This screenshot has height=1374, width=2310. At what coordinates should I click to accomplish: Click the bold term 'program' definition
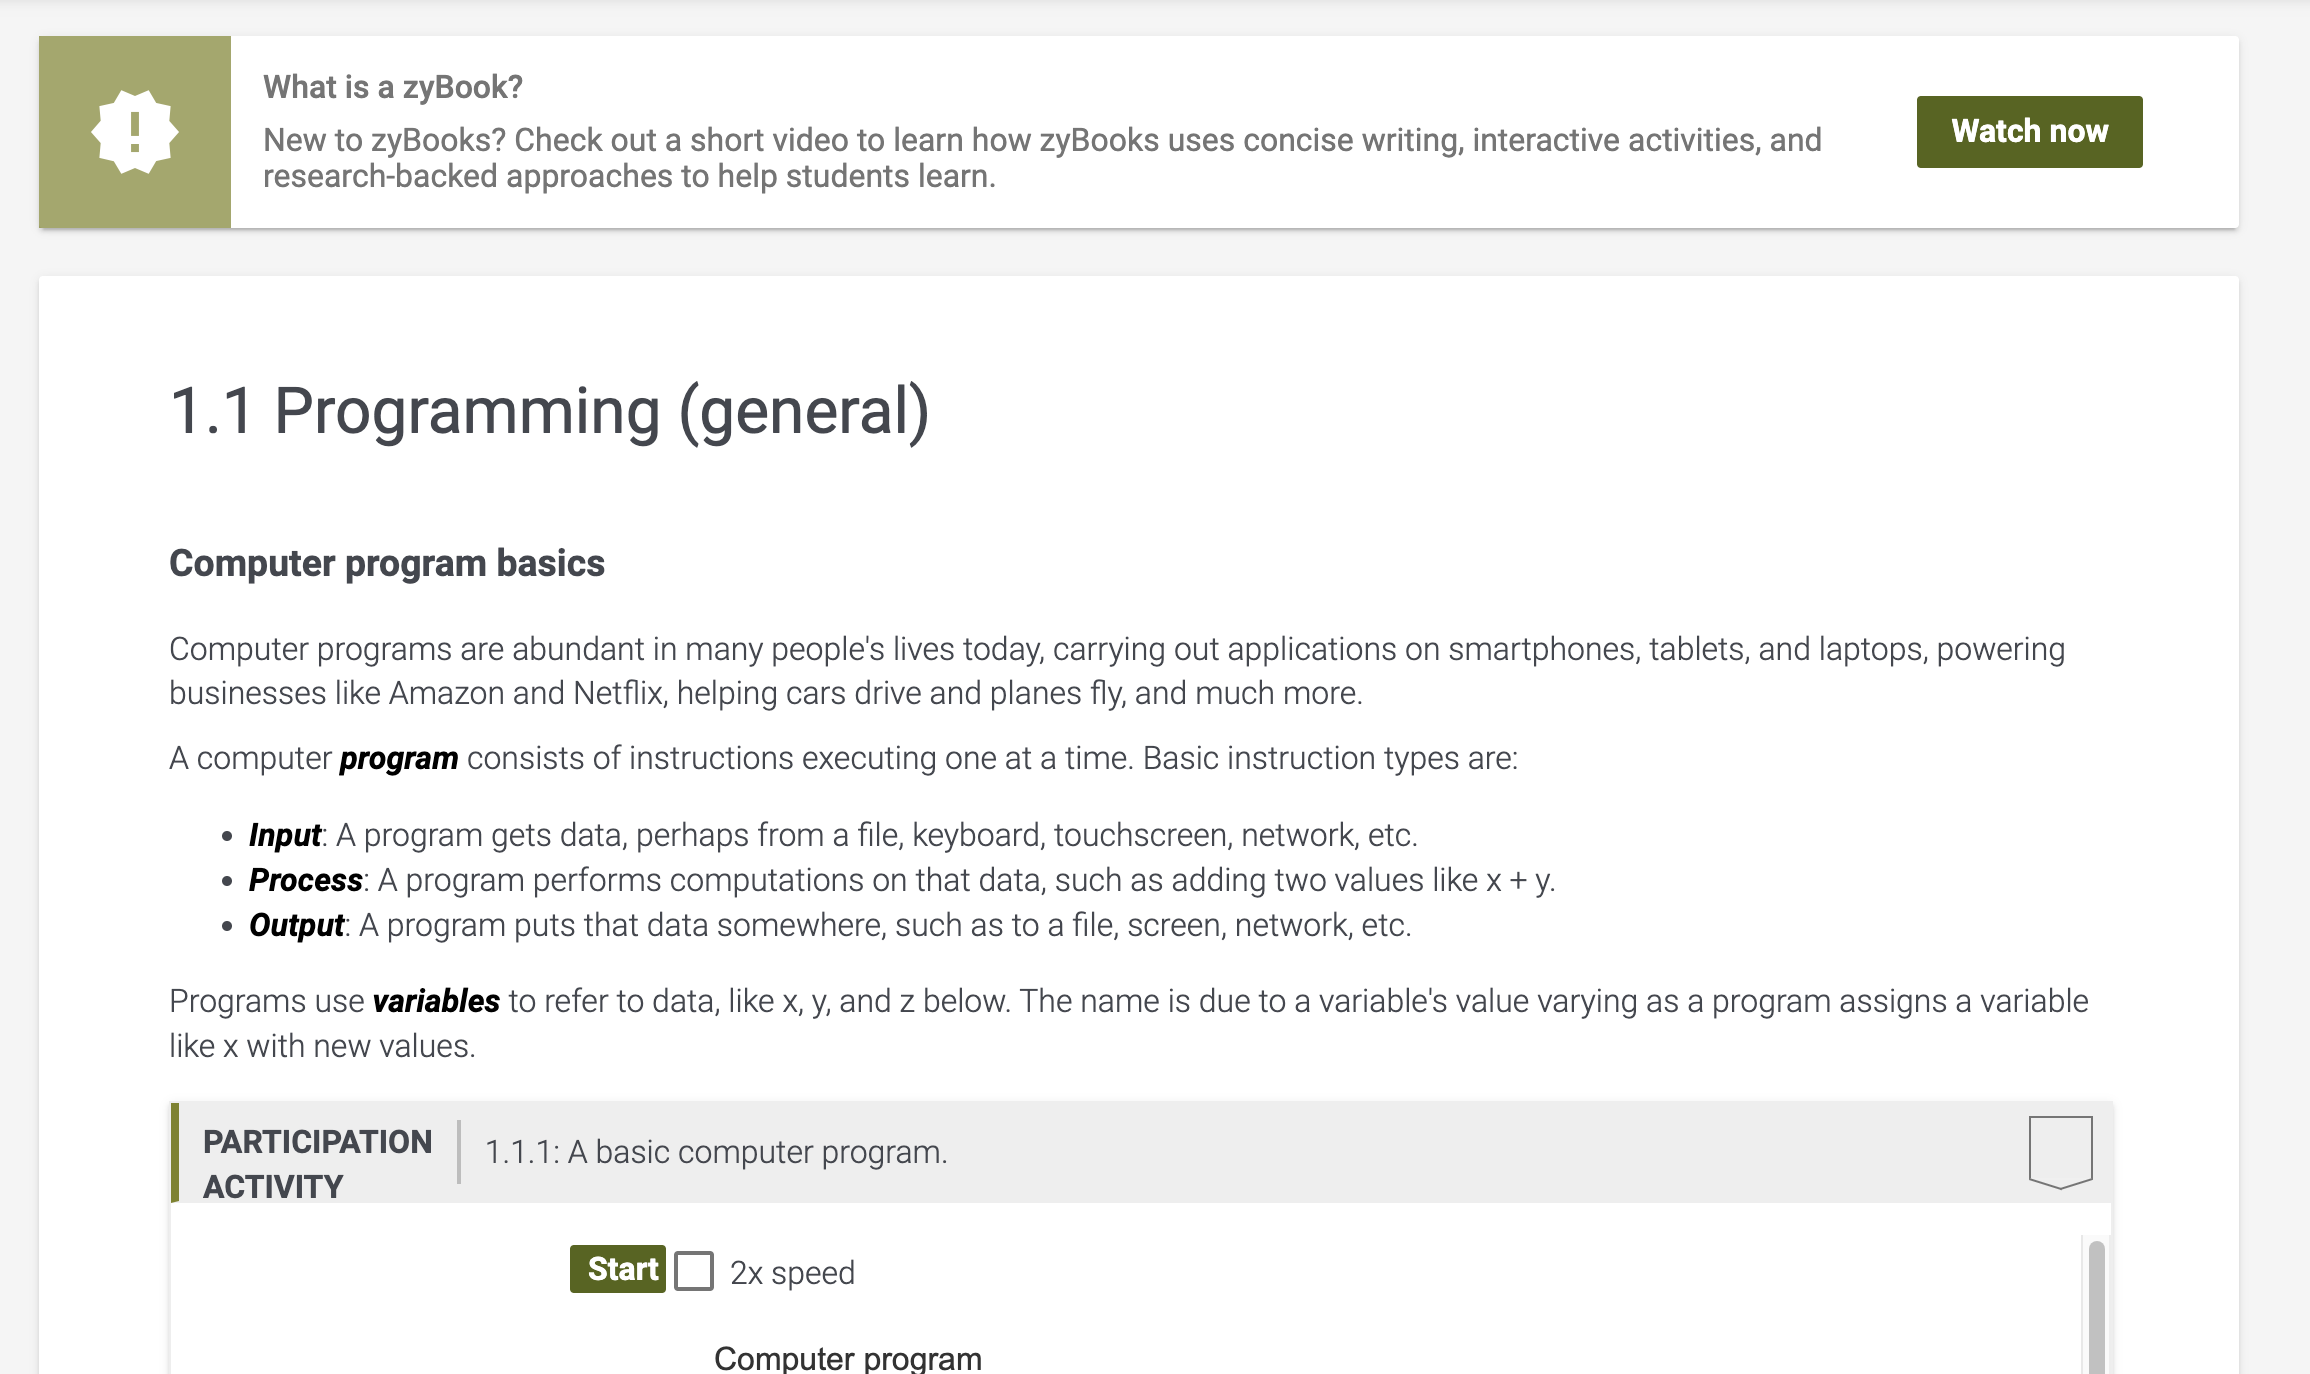click(x=398, y=758)
